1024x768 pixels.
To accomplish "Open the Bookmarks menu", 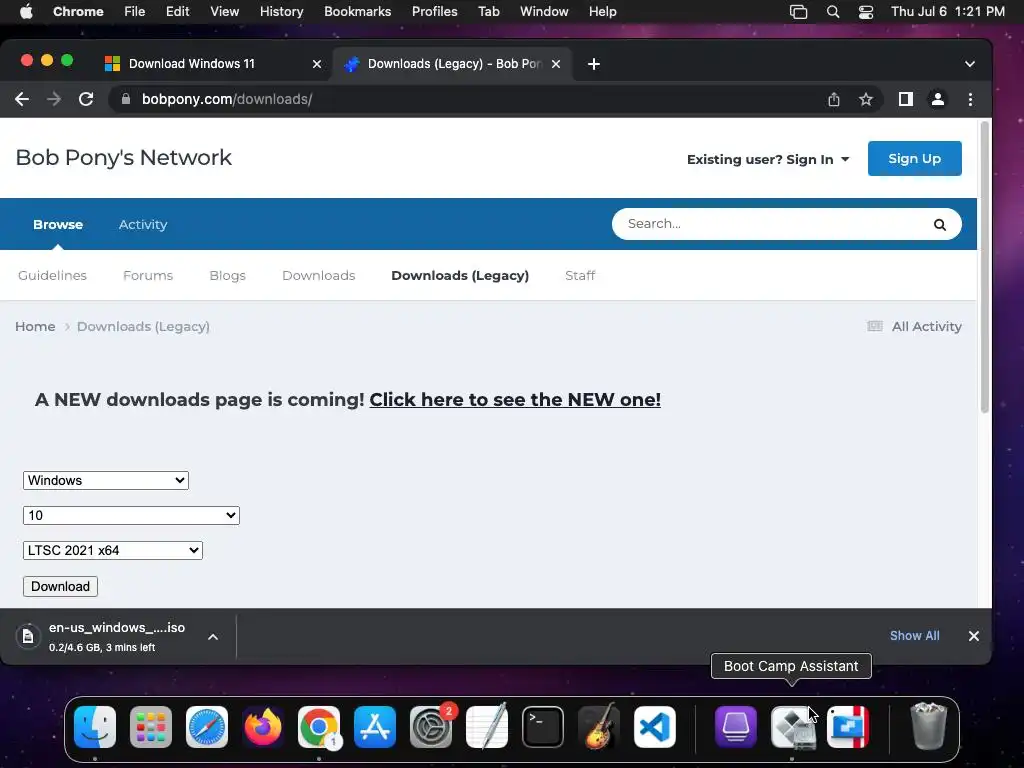I will (357, 12).
